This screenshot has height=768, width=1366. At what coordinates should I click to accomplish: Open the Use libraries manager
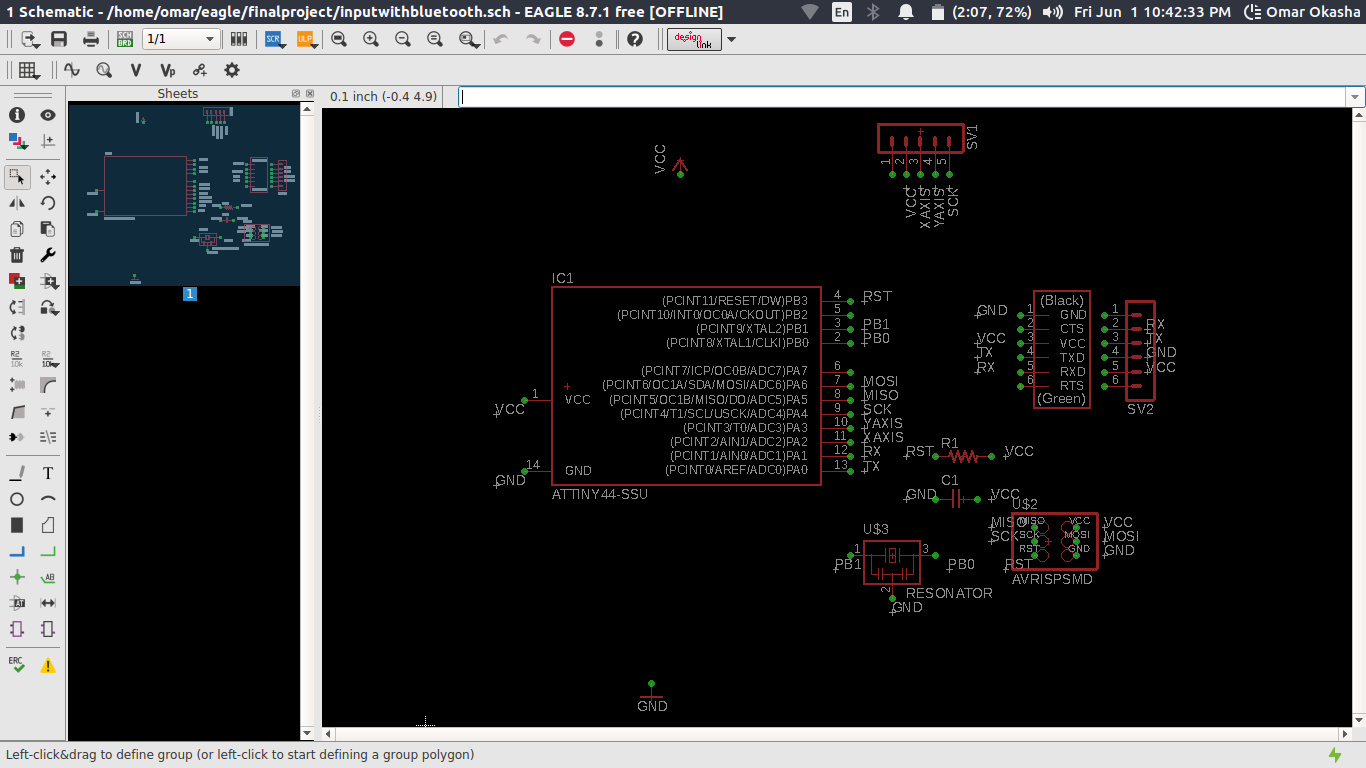click(x=239, y=39)
